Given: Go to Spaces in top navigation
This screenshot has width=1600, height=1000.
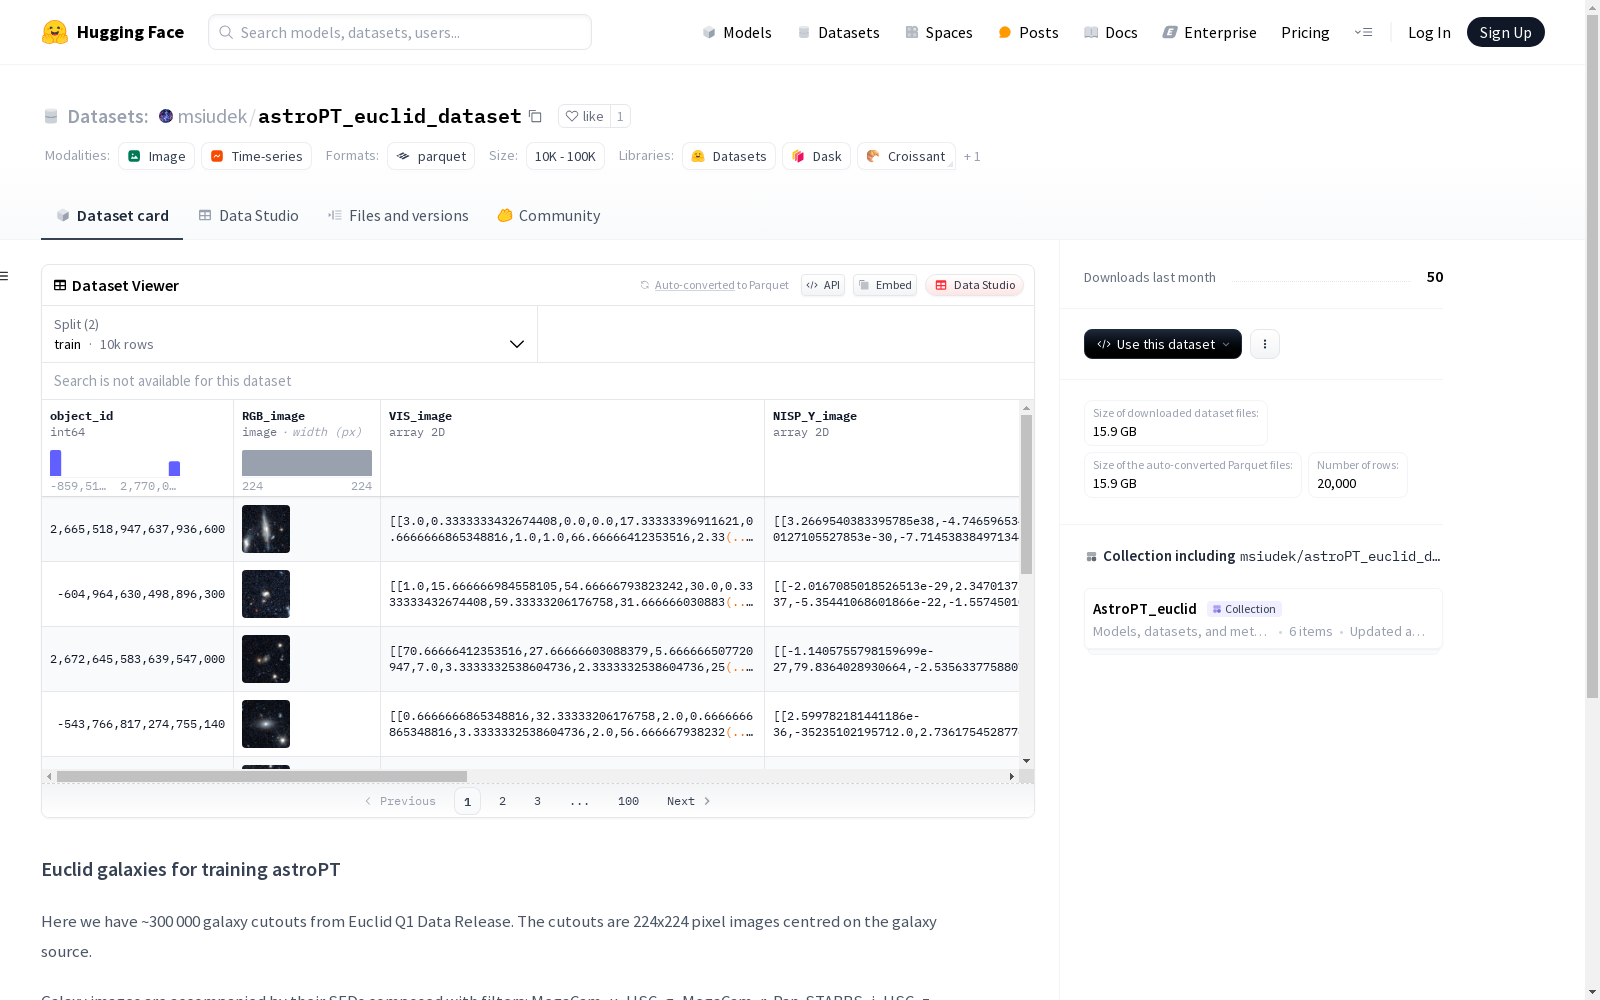Looking at the screenshot, I should 939,32.
